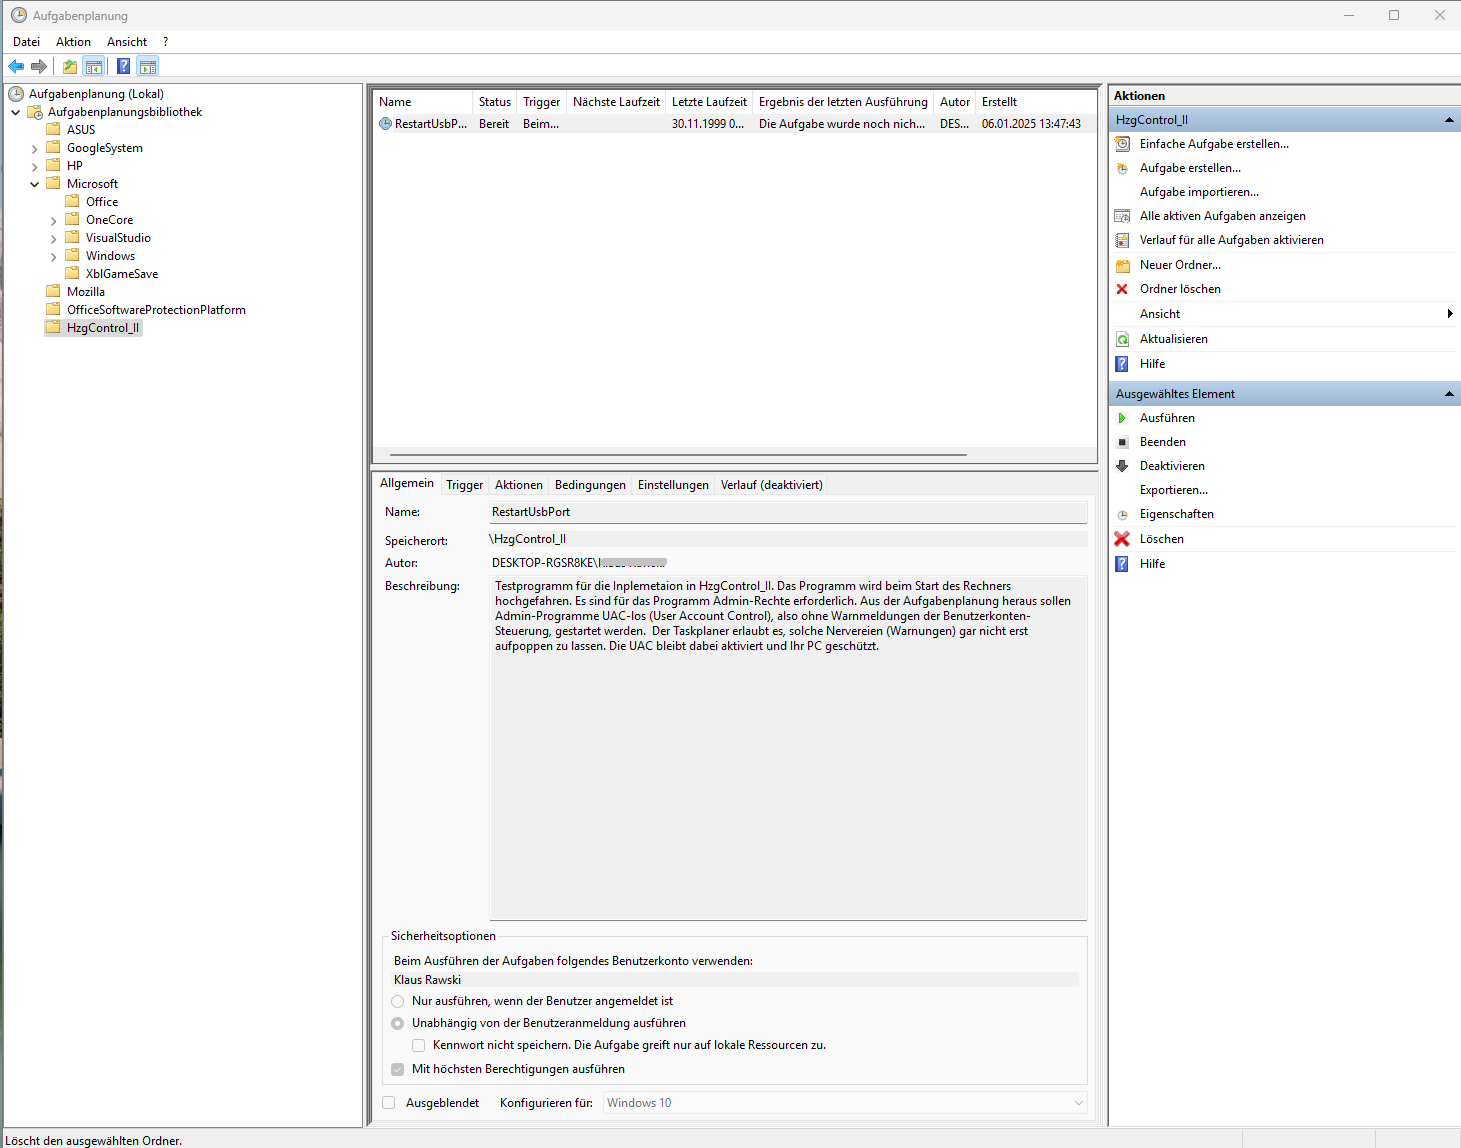Stop the task with the Beenden icon

click(x=1122, y=442)
